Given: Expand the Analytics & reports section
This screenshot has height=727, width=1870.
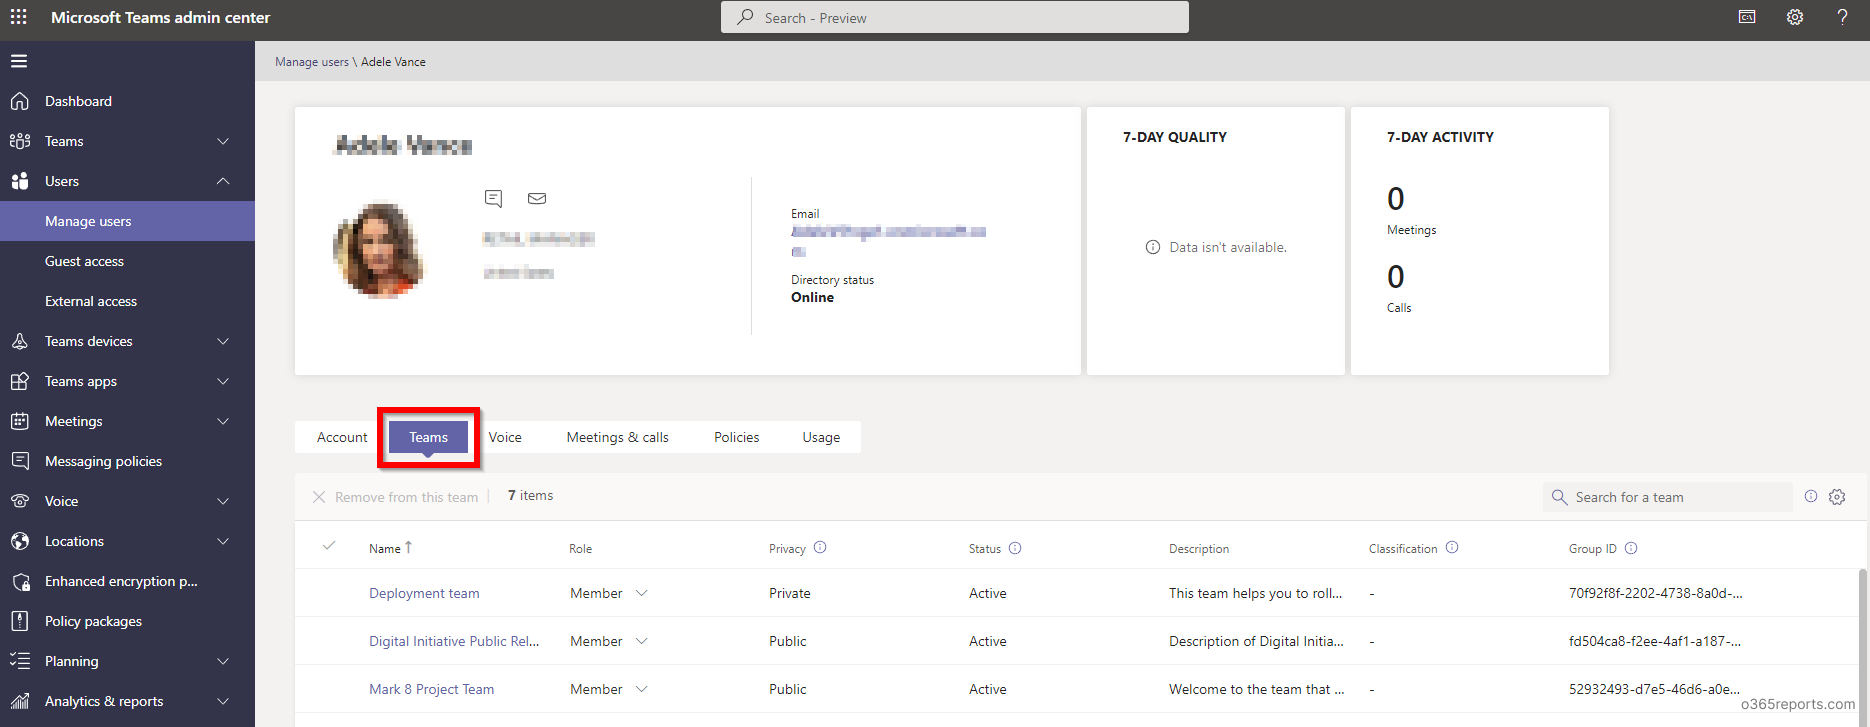Looking at the screenshot, I should pos(223,701).
